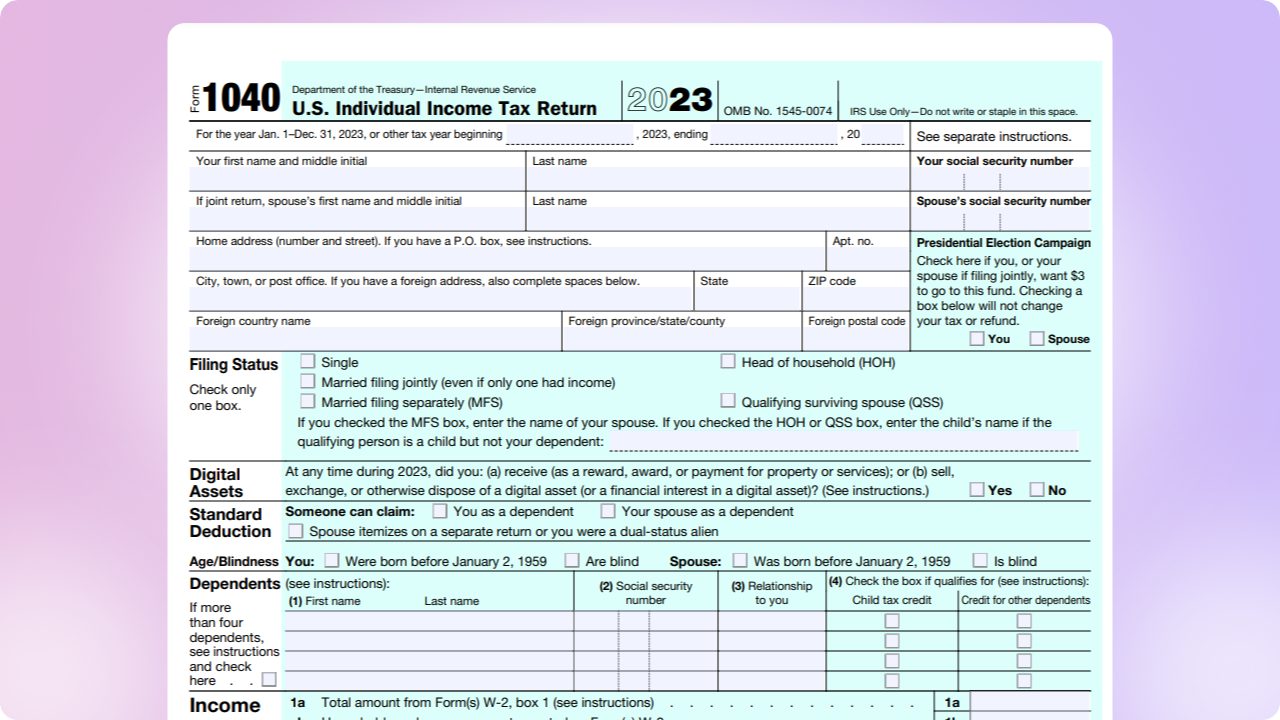This screenshot has width=1280, height=720.
Task: Check You Are blind box
Action: 572,561
